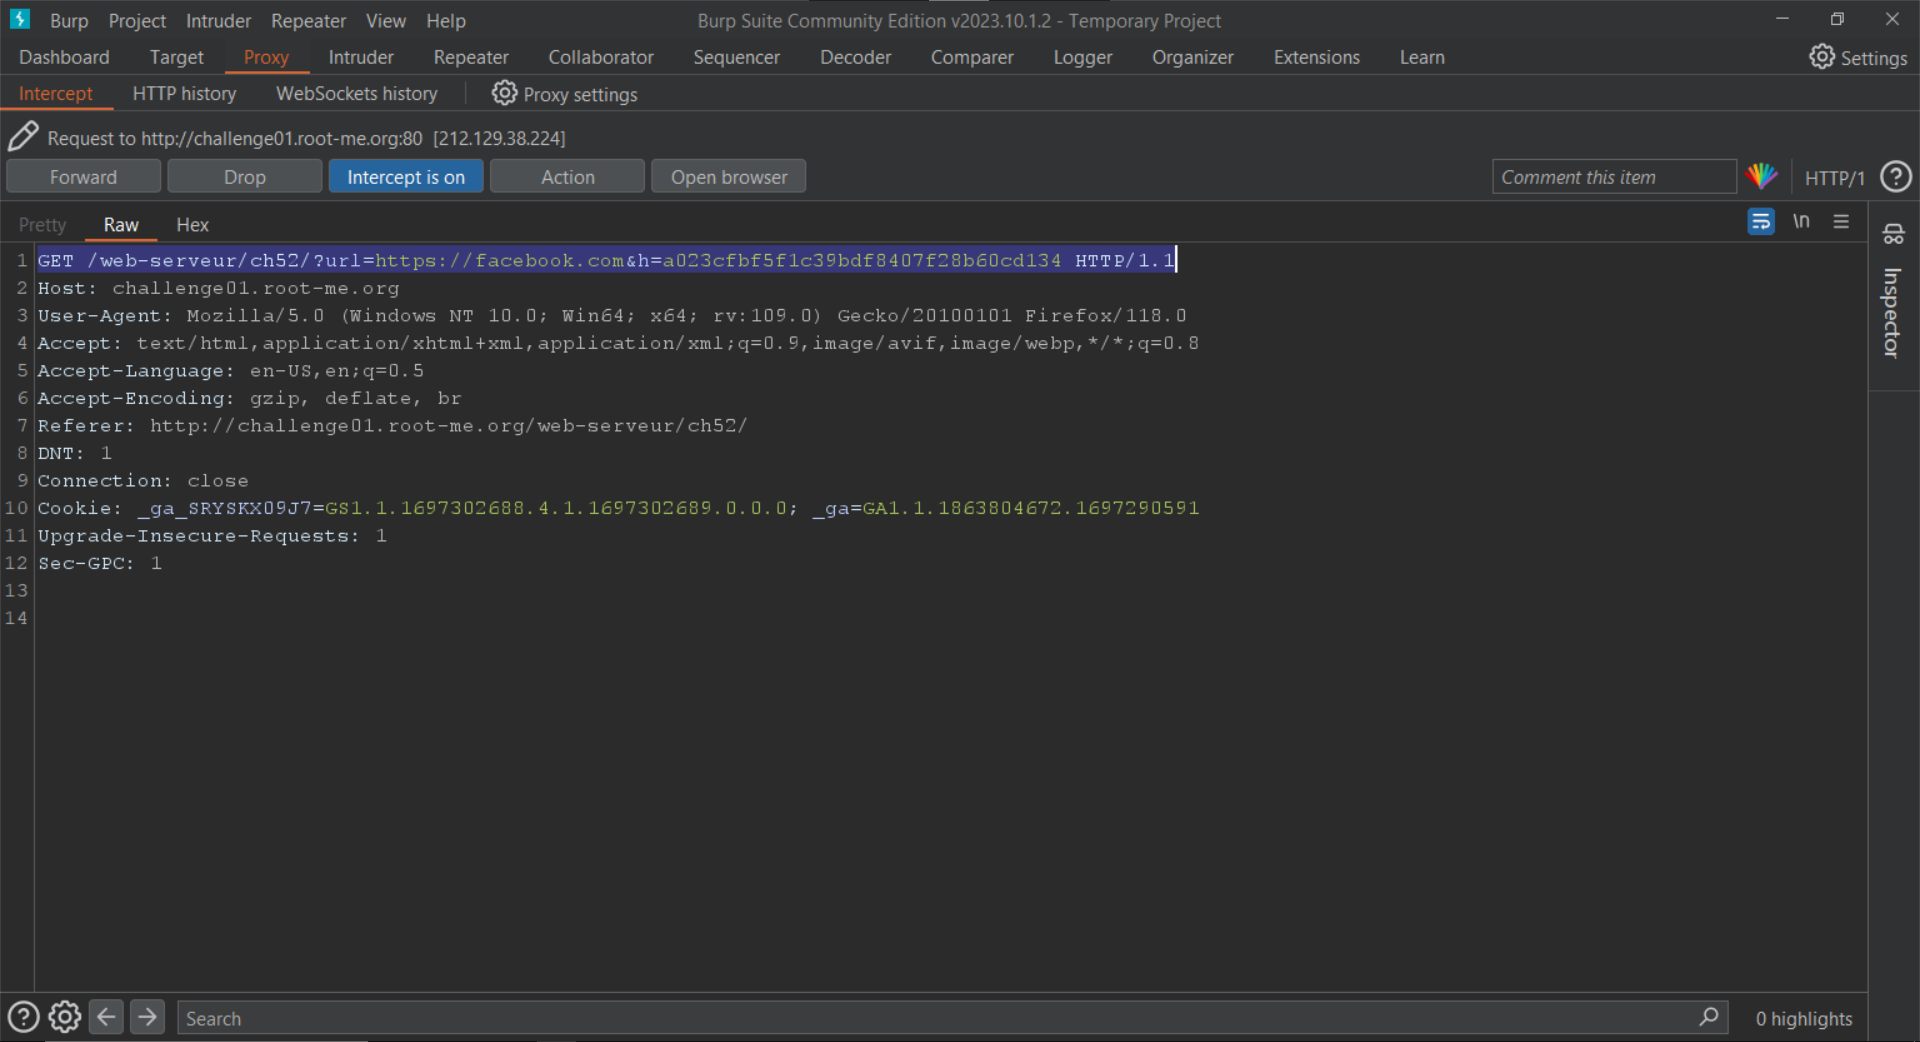
Task: Open the Sequencer tab
Action: click(737, 57)
